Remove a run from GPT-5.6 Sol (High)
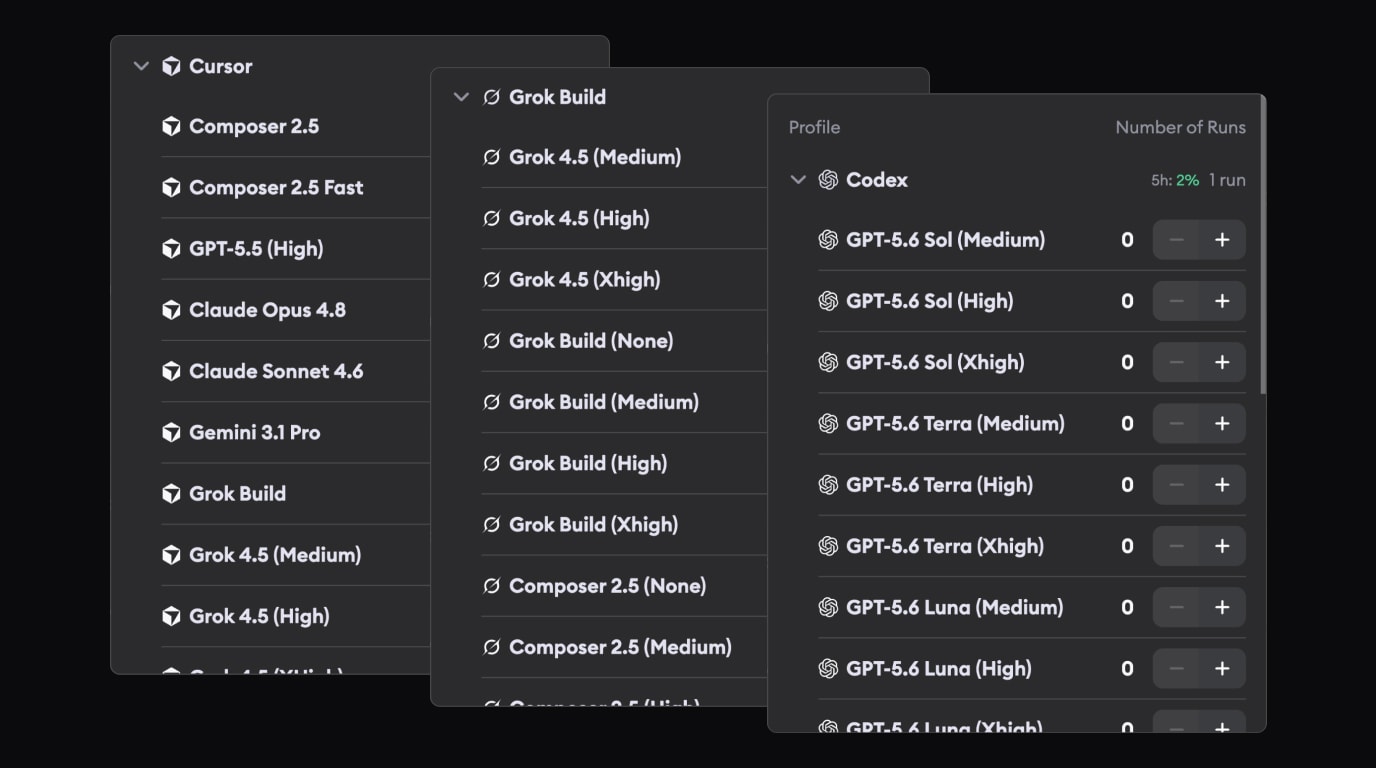This screenshot has width=1376, height=768. click(1176, 301)
